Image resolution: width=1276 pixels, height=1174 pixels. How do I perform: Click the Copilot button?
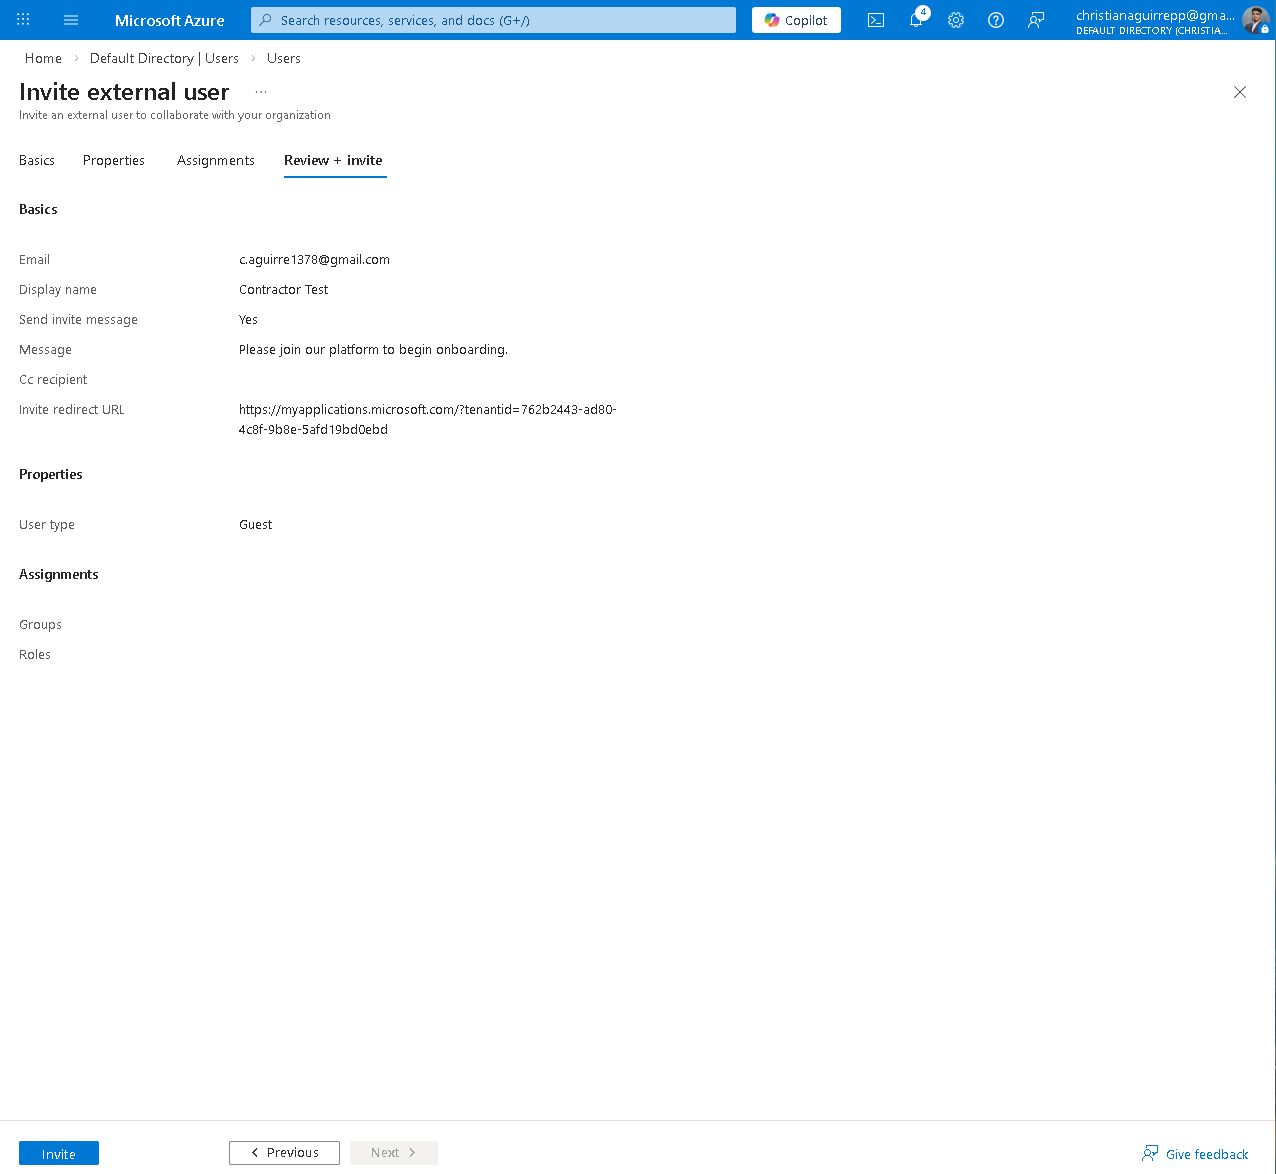click(796, 20)
